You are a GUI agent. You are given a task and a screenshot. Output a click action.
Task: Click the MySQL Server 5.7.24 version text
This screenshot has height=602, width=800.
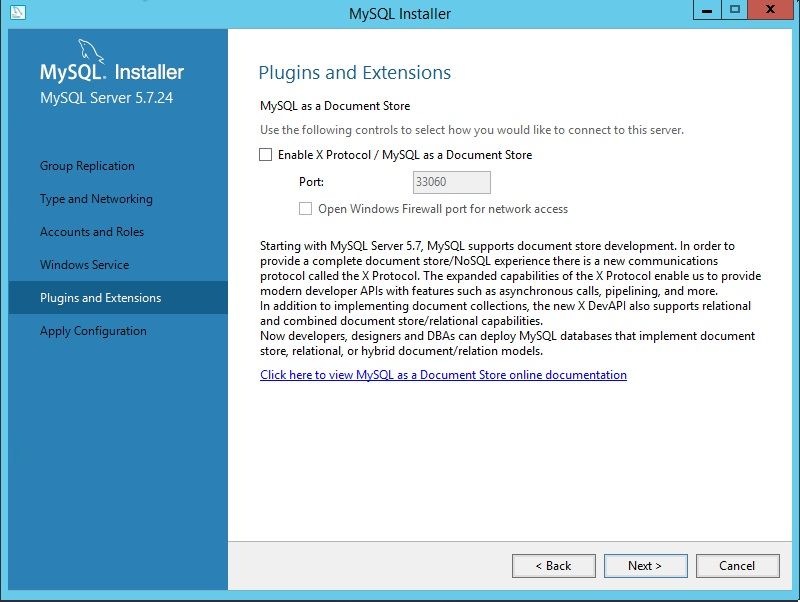click(107, 98)
